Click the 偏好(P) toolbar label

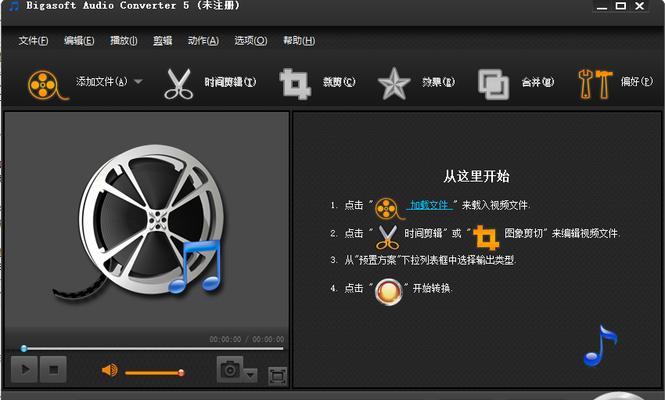[637, 81]
